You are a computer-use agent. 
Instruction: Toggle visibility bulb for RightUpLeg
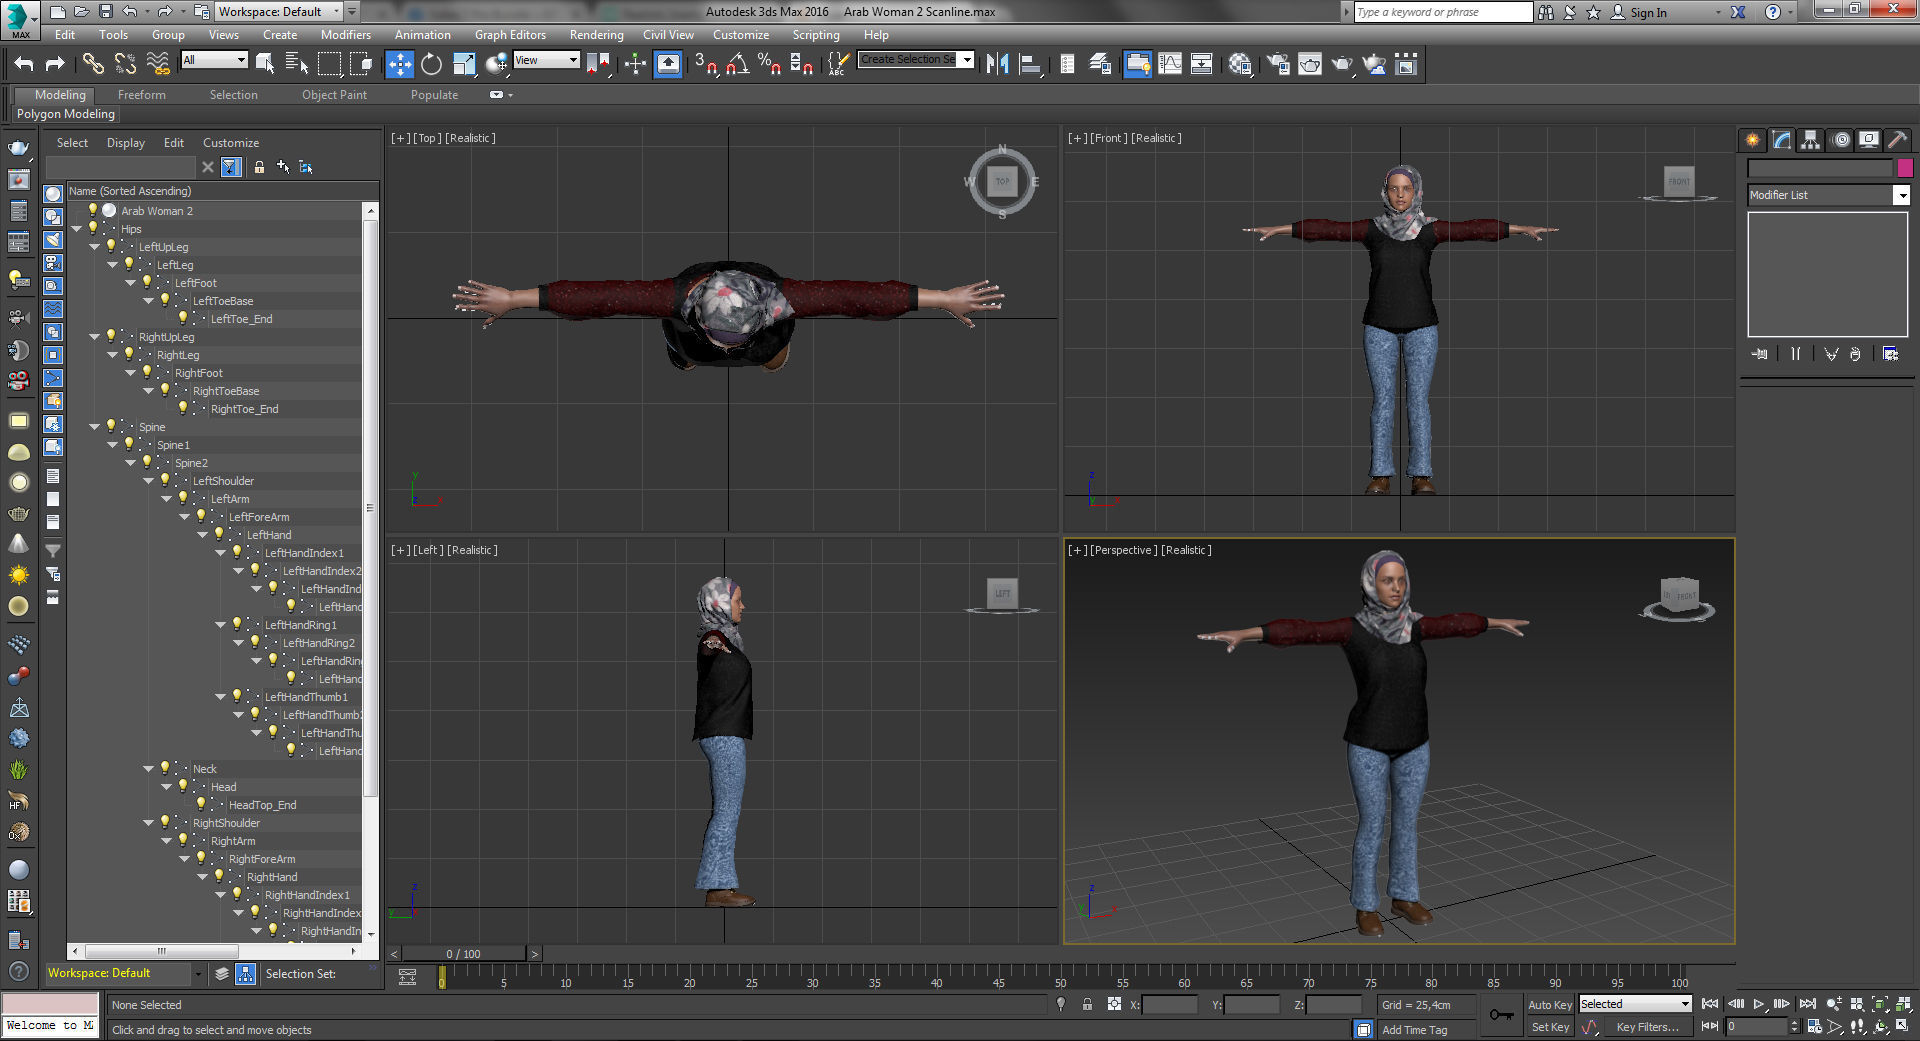tap(111, 336)
